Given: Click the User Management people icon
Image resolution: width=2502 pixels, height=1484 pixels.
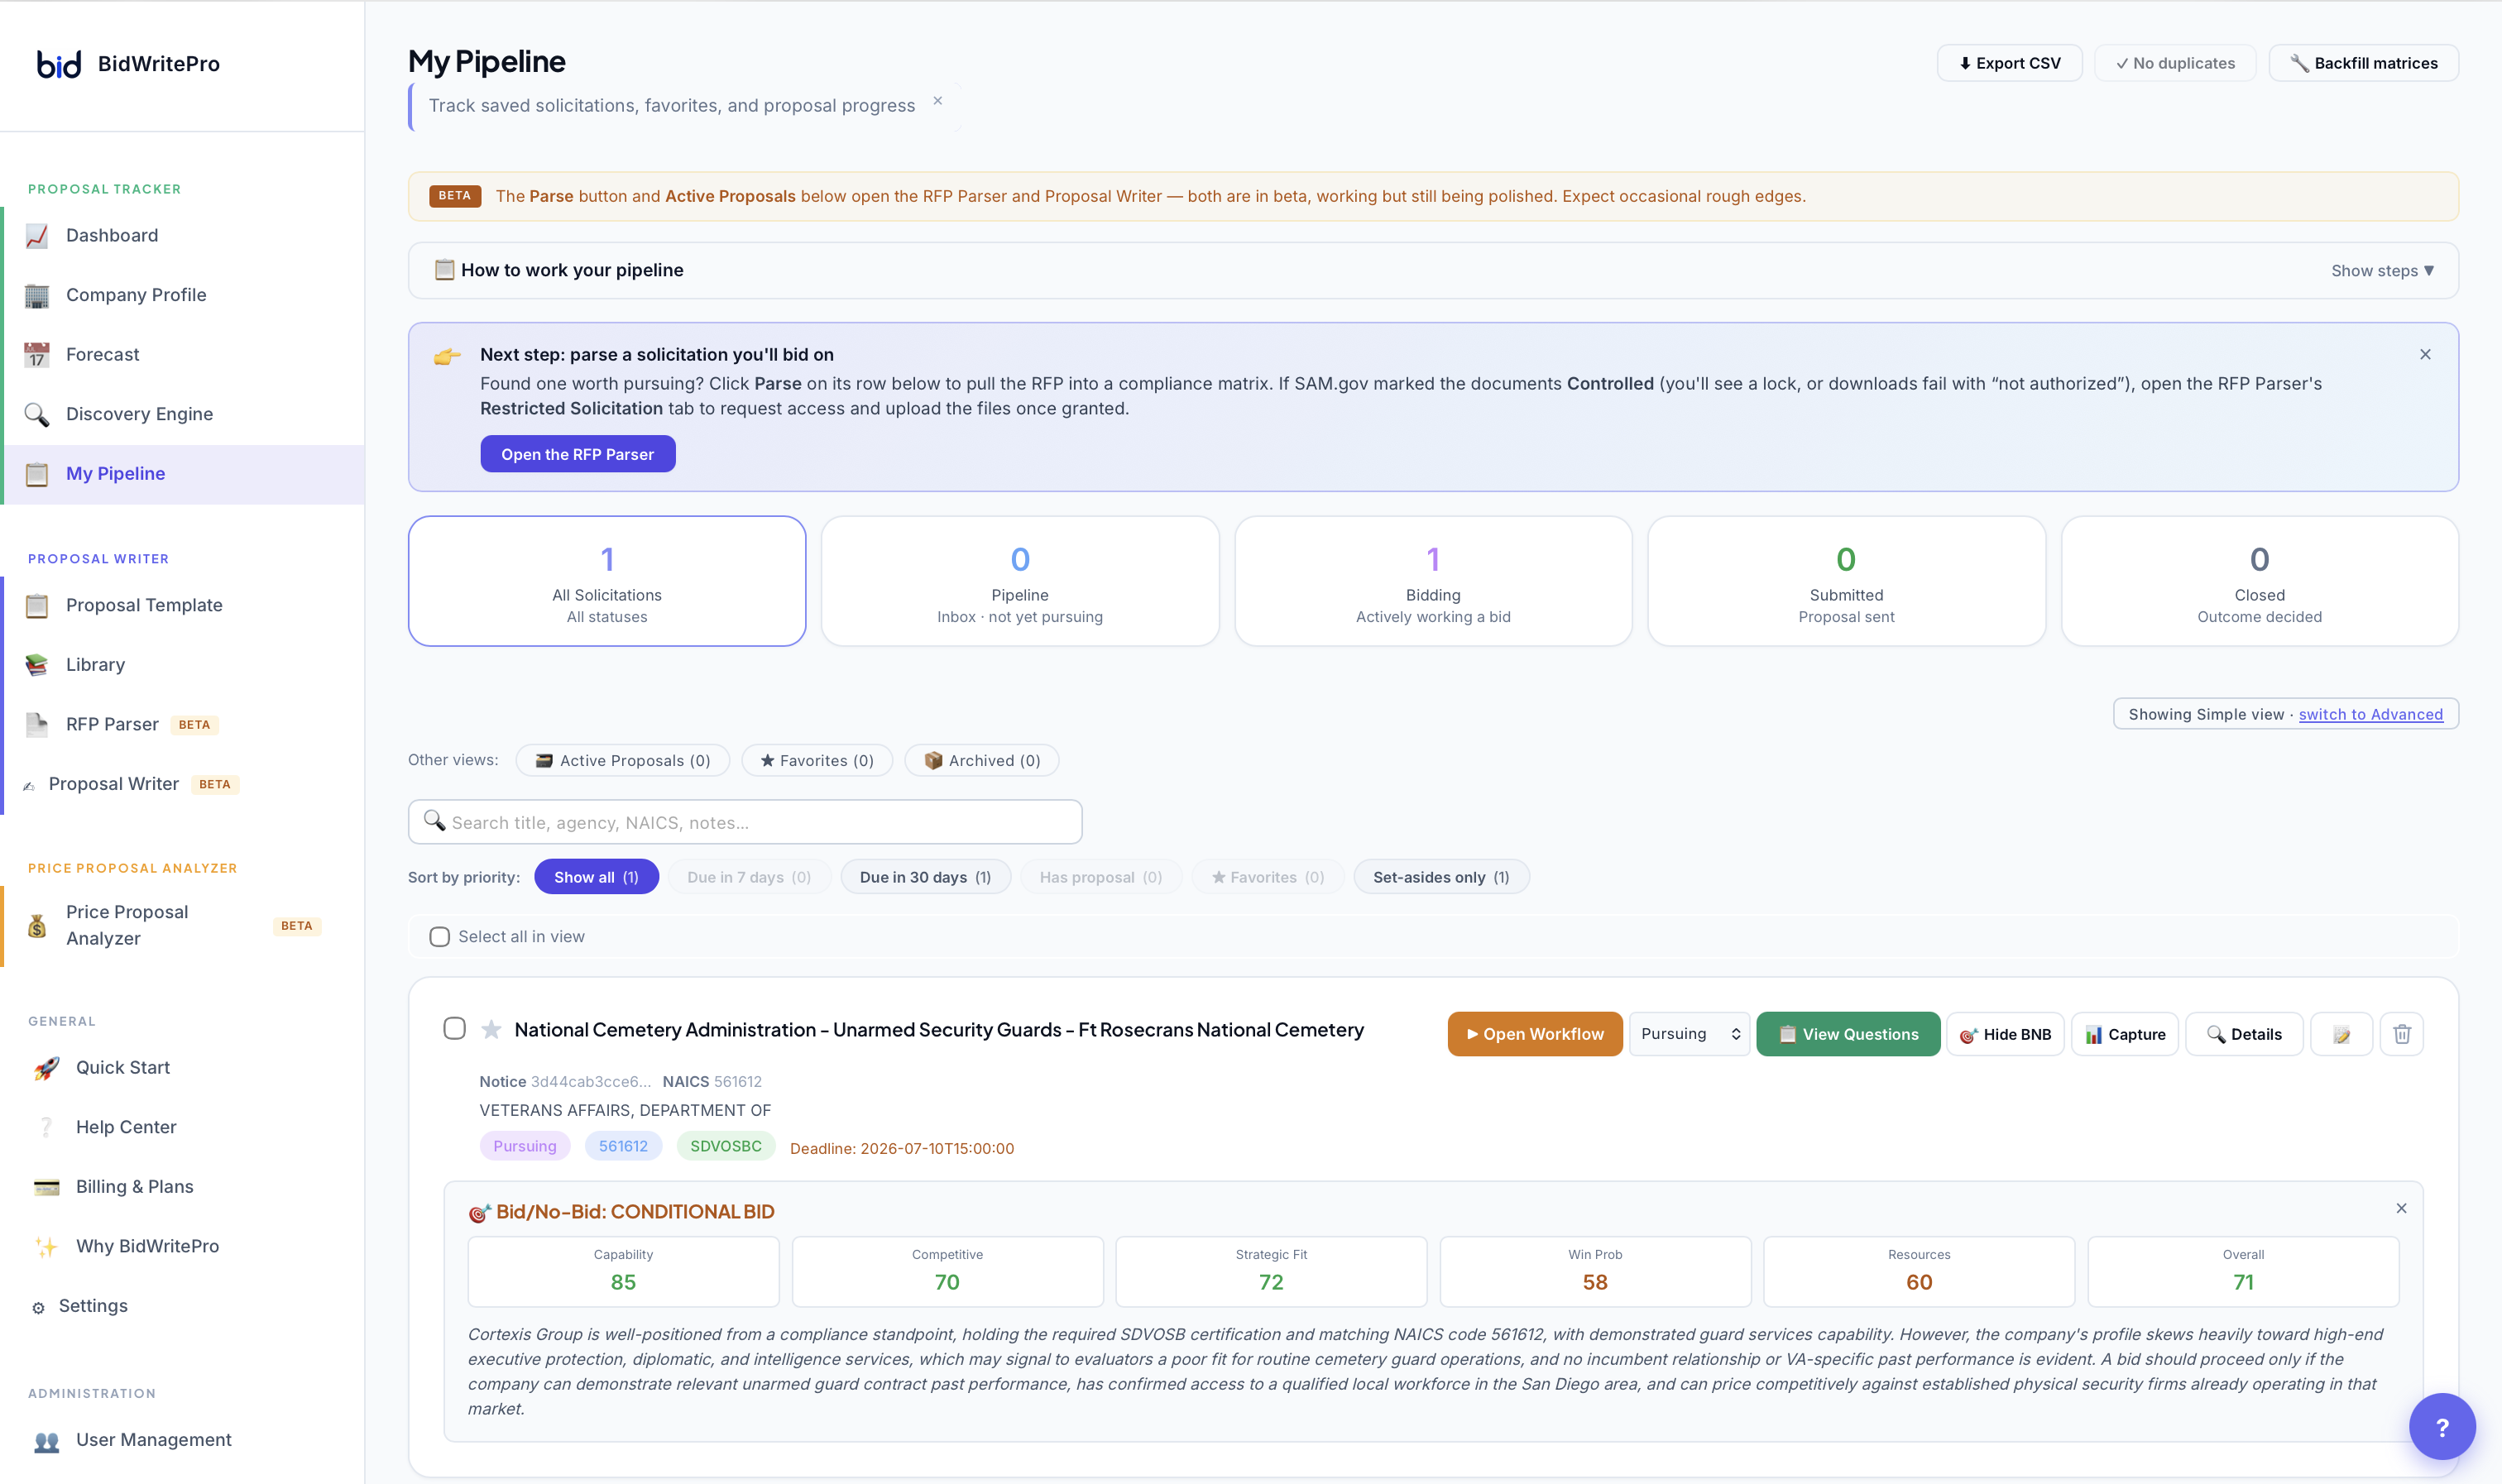Looking at the screenshot, I should (x=46, y=1441).
